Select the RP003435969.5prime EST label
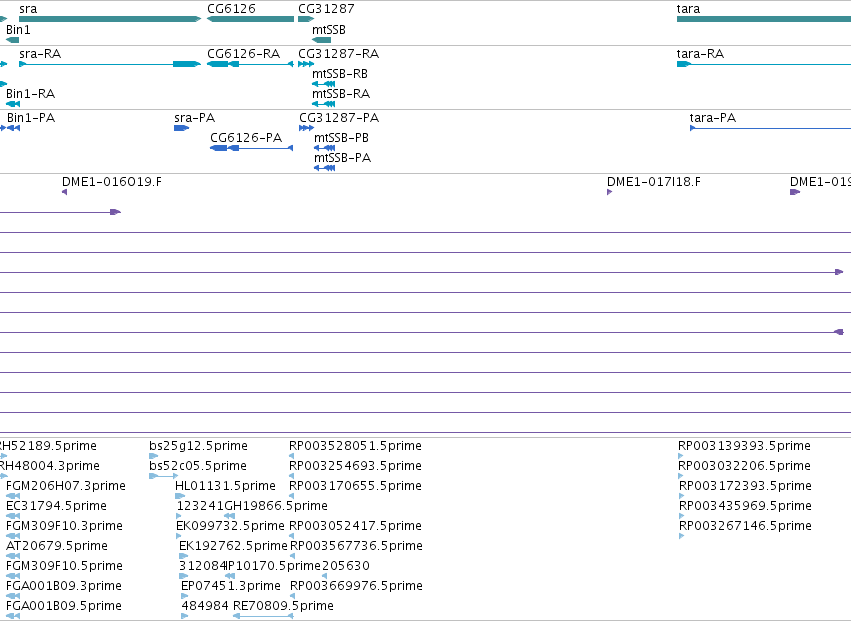This screenshot has width=851, height=621. point(746,506)
